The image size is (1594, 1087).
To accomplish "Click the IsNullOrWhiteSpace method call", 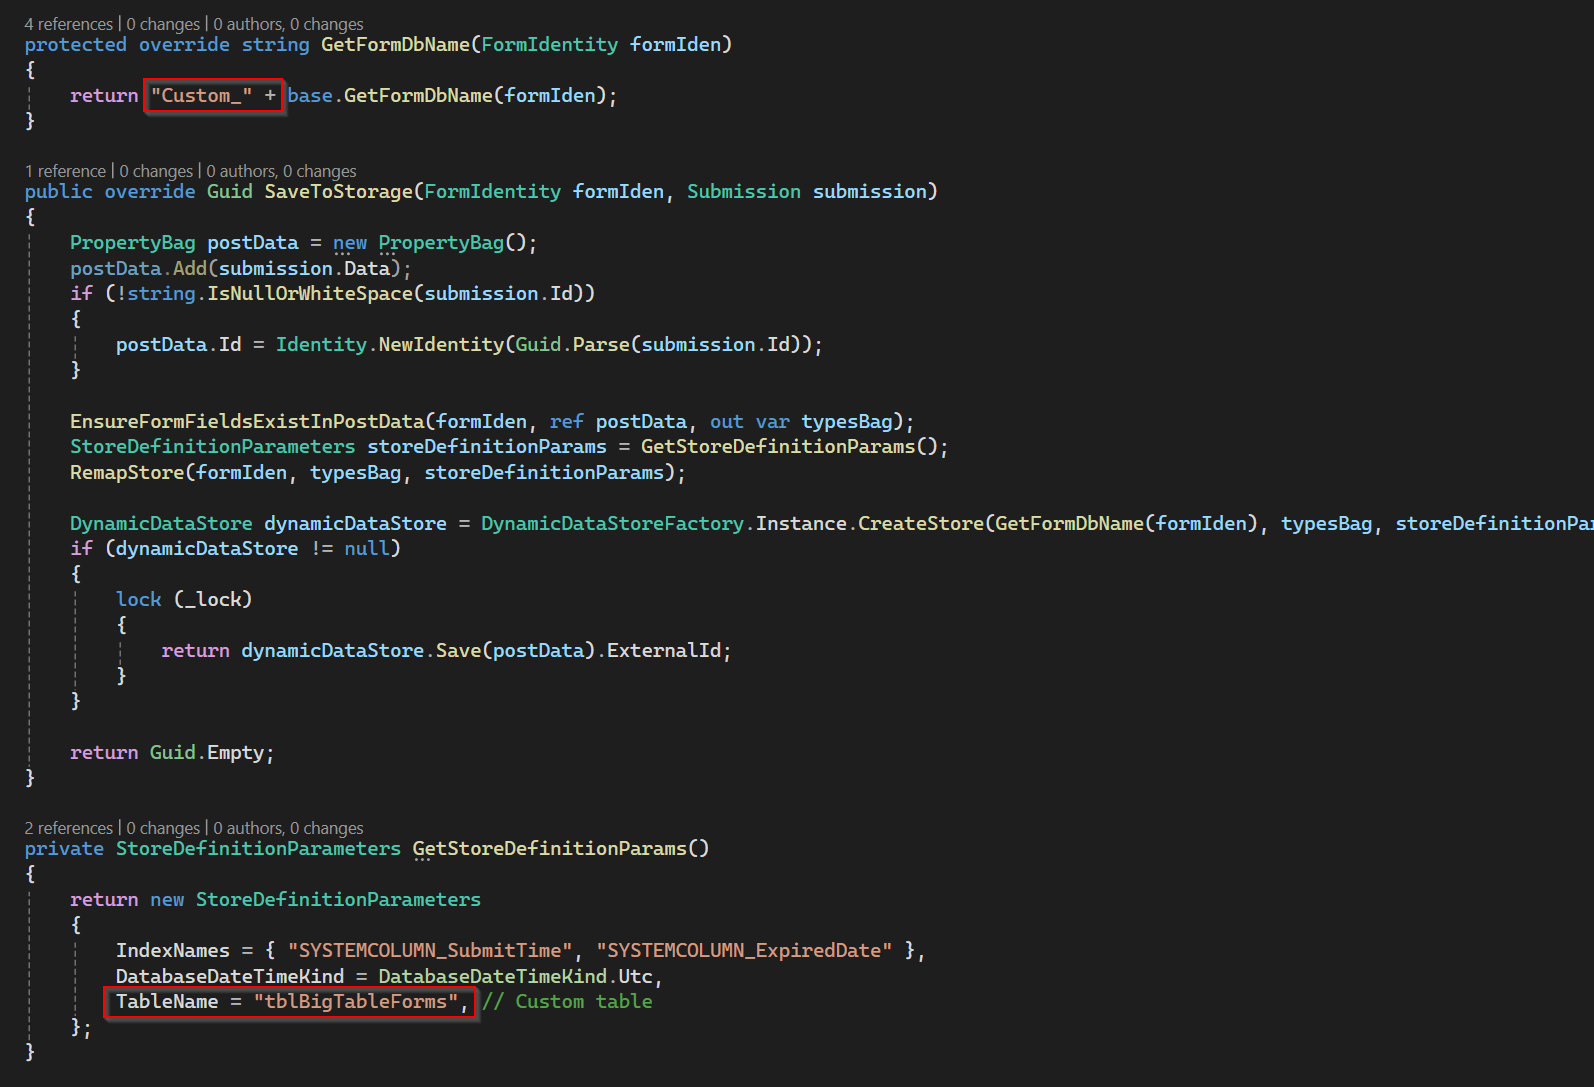I will point(309,294).
